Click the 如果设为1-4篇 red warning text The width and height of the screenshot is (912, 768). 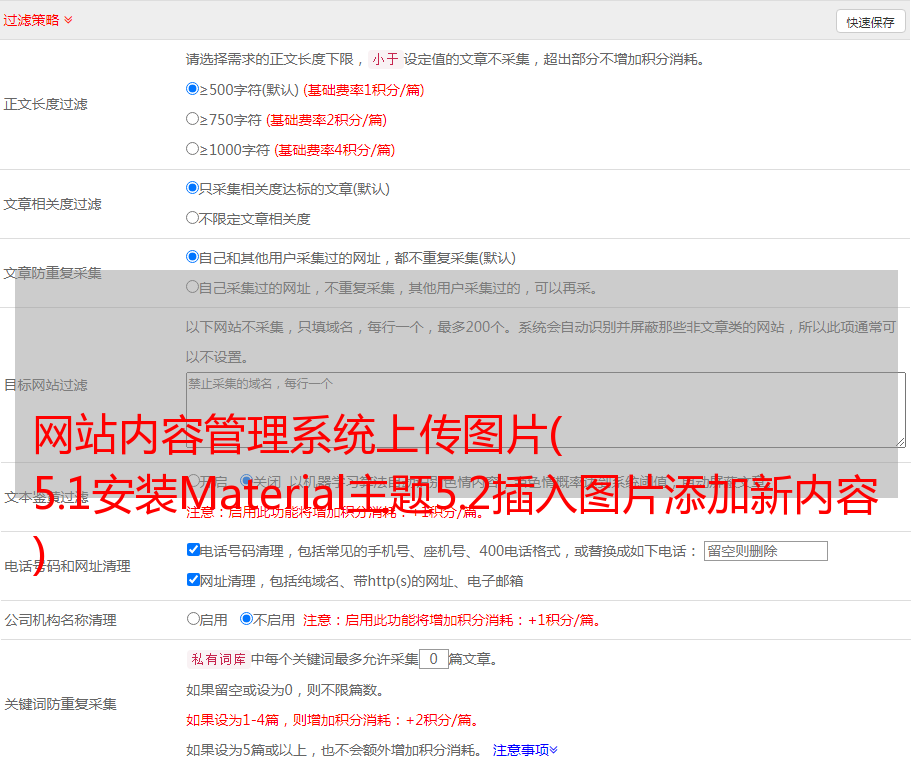pos(332,720)
